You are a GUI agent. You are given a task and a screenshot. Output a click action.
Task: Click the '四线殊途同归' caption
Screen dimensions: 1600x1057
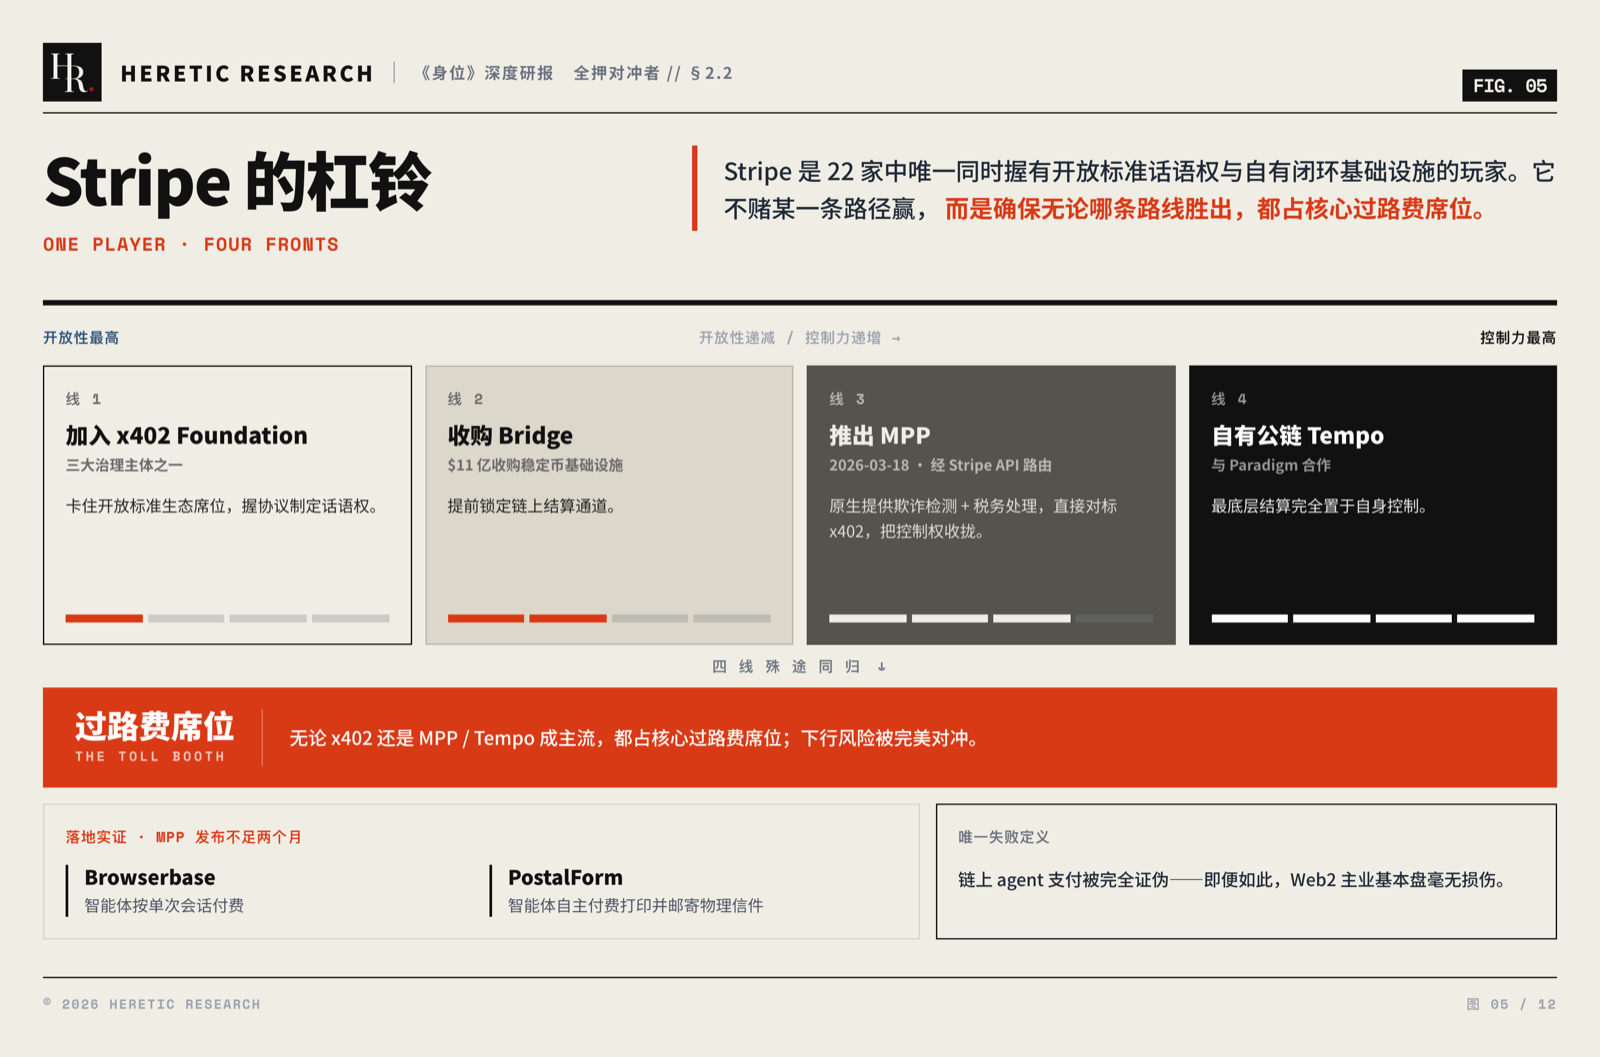[799, 667]
